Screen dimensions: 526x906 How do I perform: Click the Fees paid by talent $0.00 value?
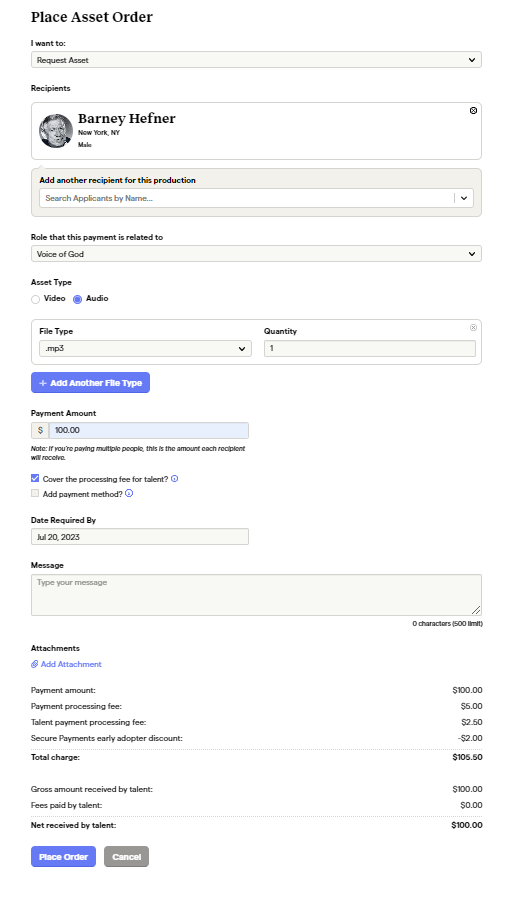click(471, 805)
